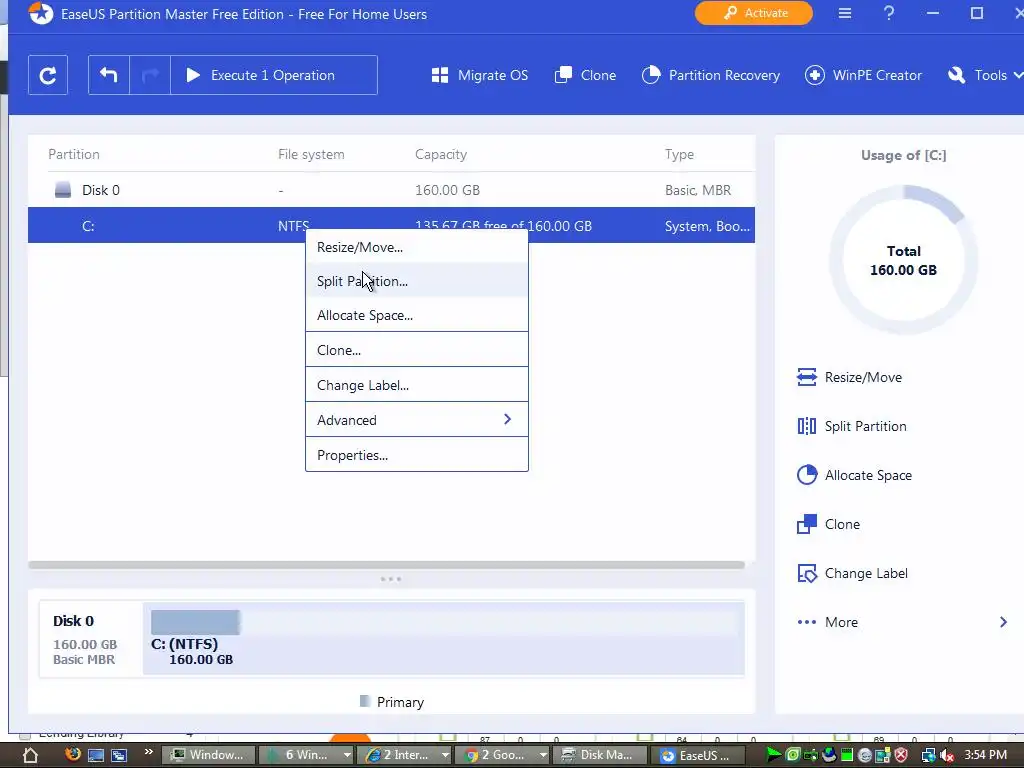
Task: Click the horizontal scrollbar under partition list
Action: pyautogui.click(x=387, y=565)
